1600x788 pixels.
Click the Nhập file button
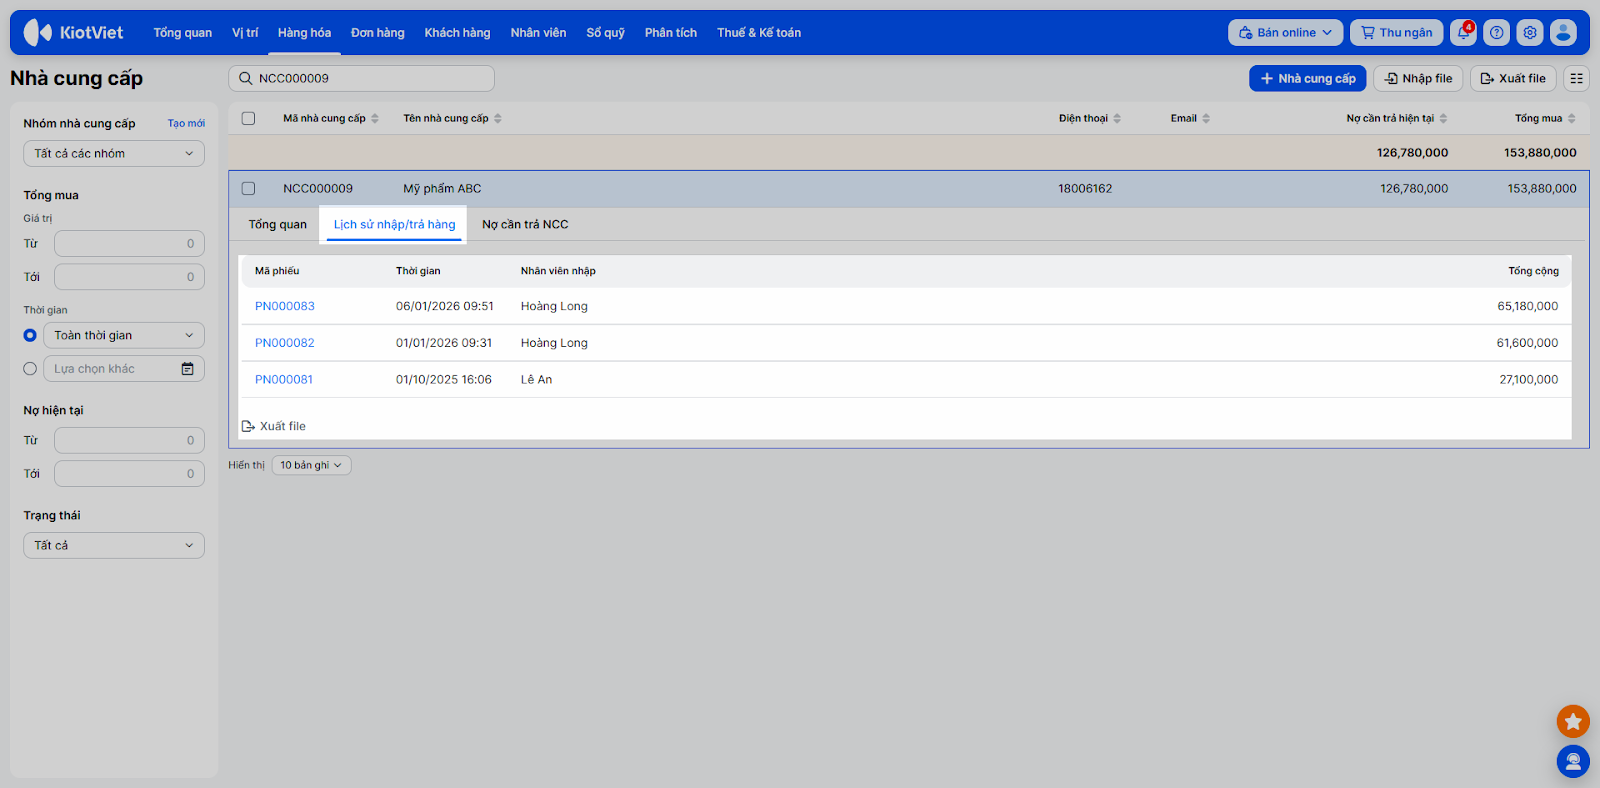point(1418,78)
